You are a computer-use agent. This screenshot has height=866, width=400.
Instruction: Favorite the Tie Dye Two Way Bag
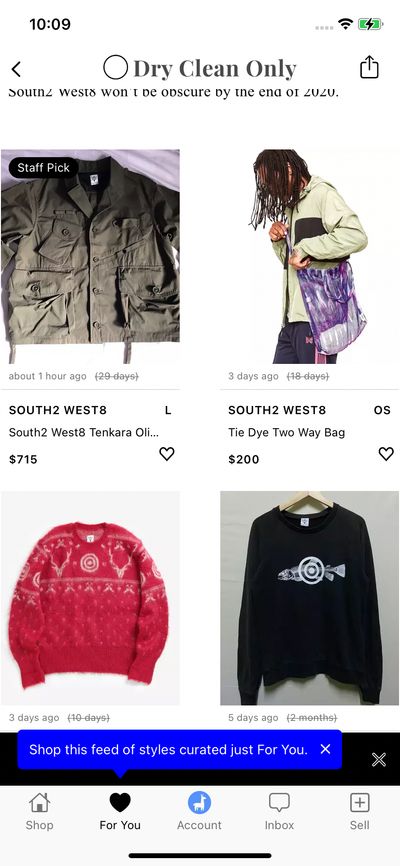pyautogui.click(x=386, y=454)
